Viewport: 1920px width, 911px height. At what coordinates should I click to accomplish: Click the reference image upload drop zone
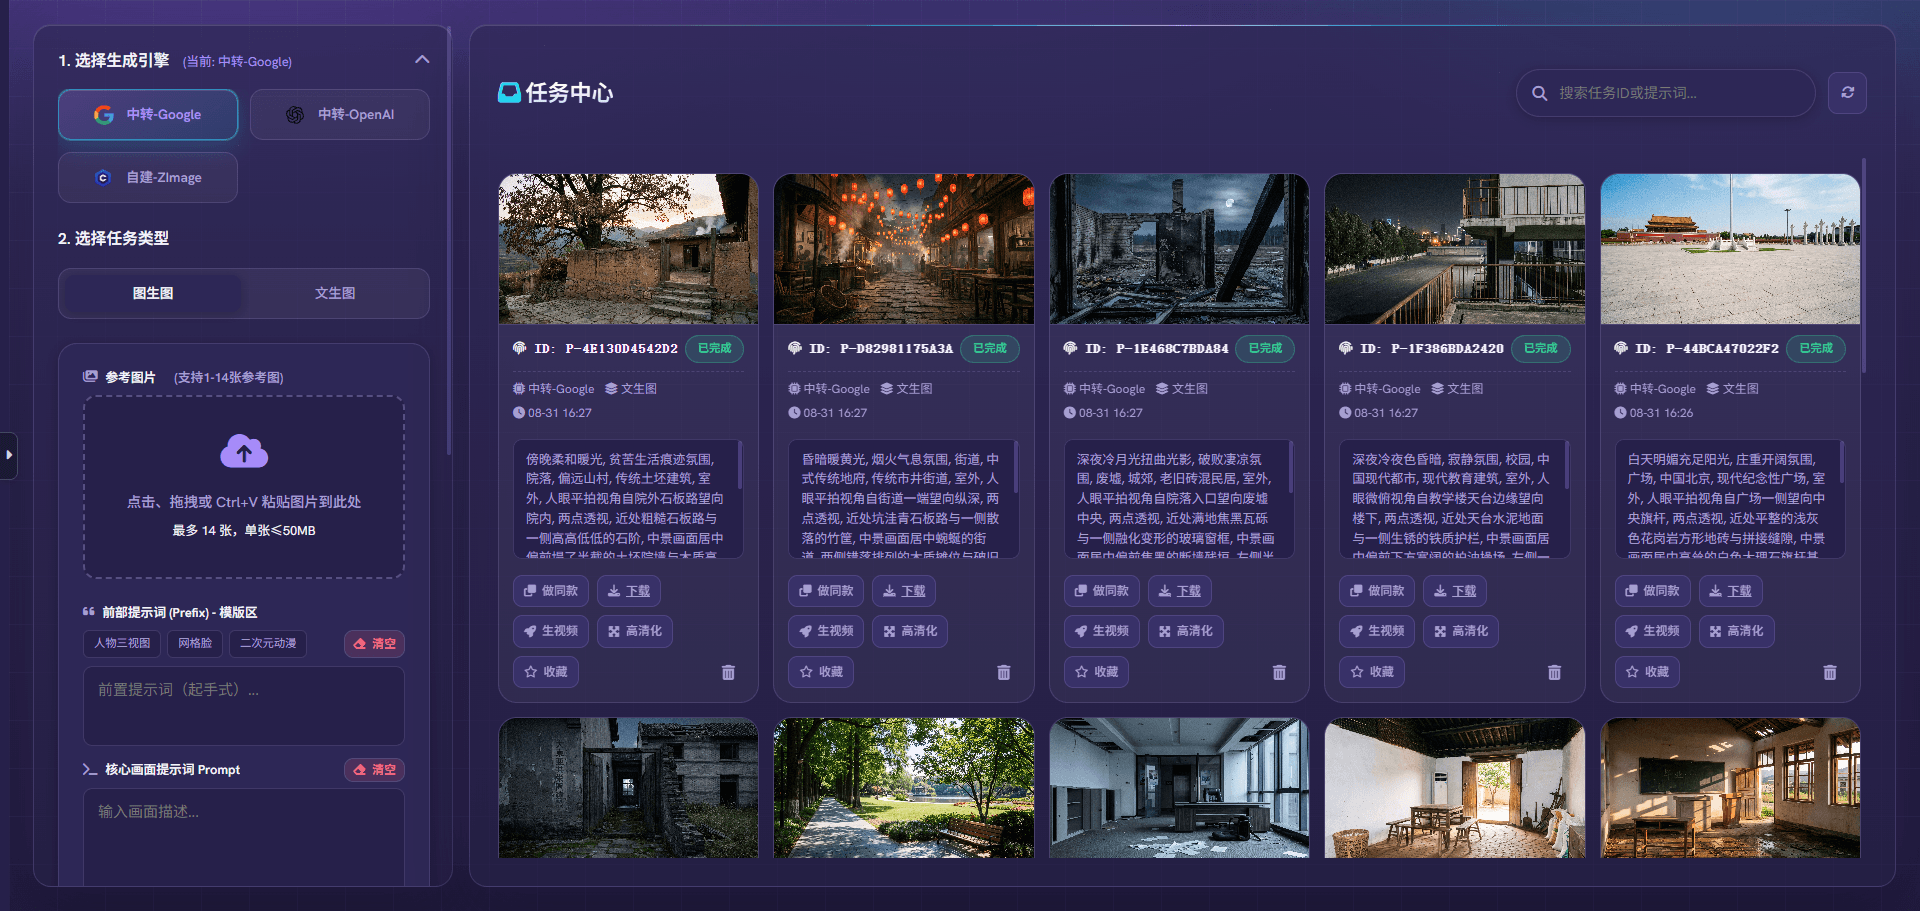click(x=244, y=487)
